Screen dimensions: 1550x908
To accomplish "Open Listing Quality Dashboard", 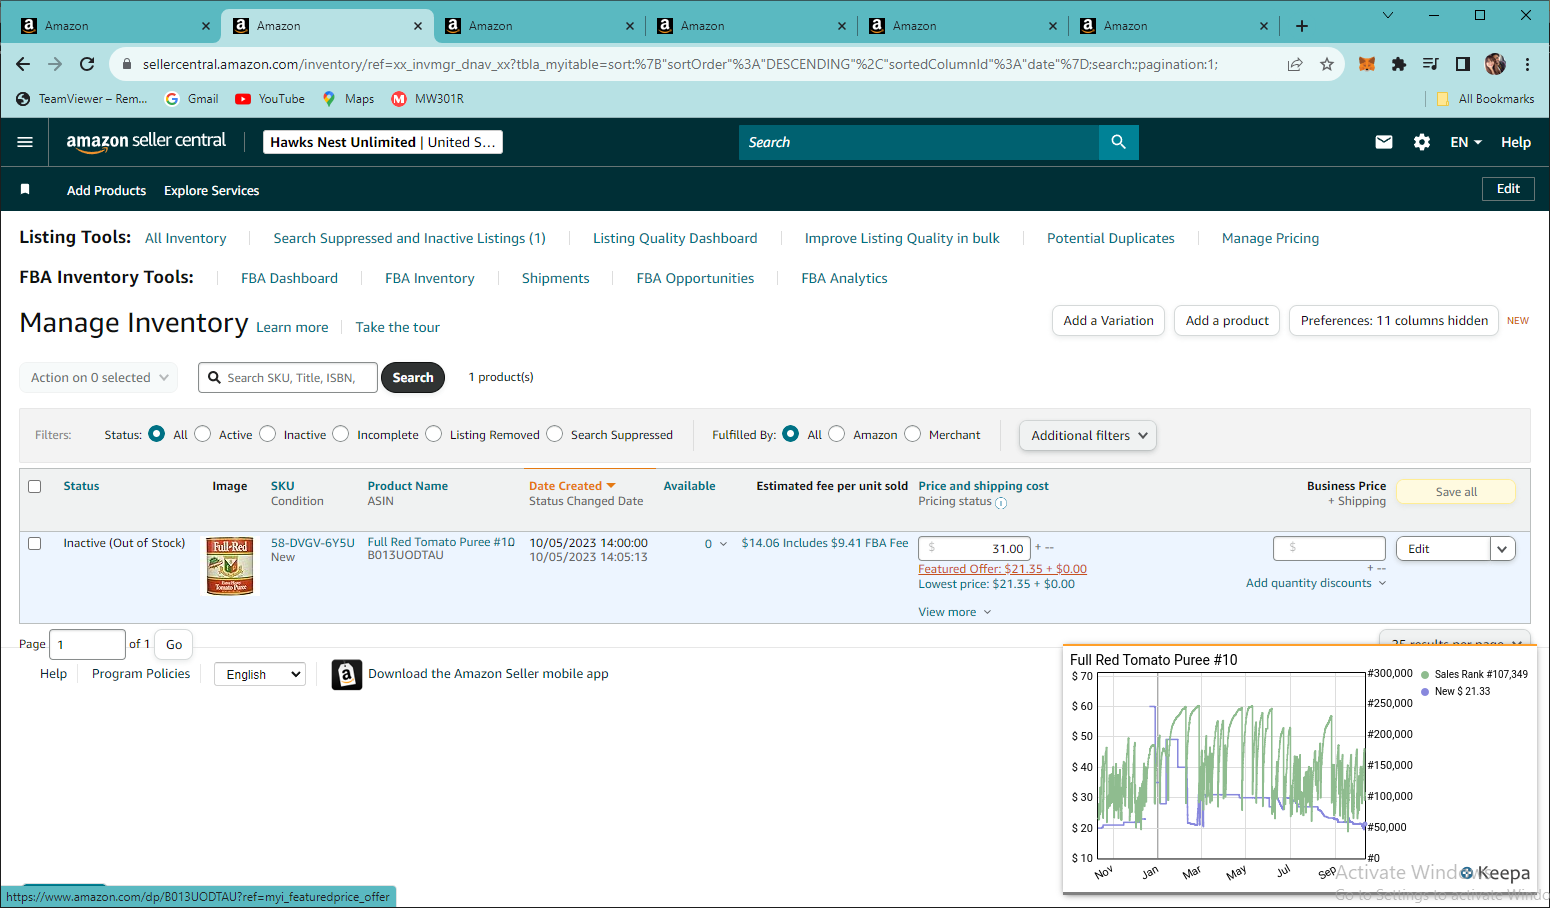I will (x=675, y=238).
